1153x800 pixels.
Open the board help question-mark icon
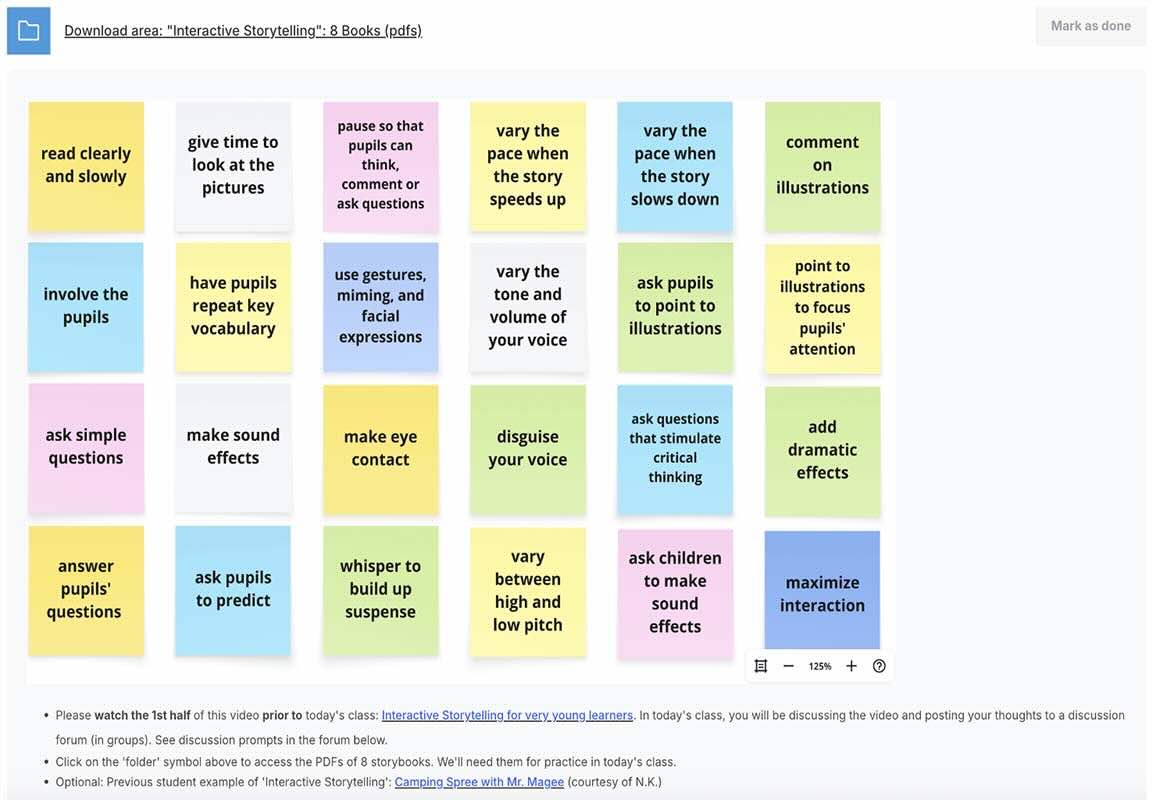879,666
